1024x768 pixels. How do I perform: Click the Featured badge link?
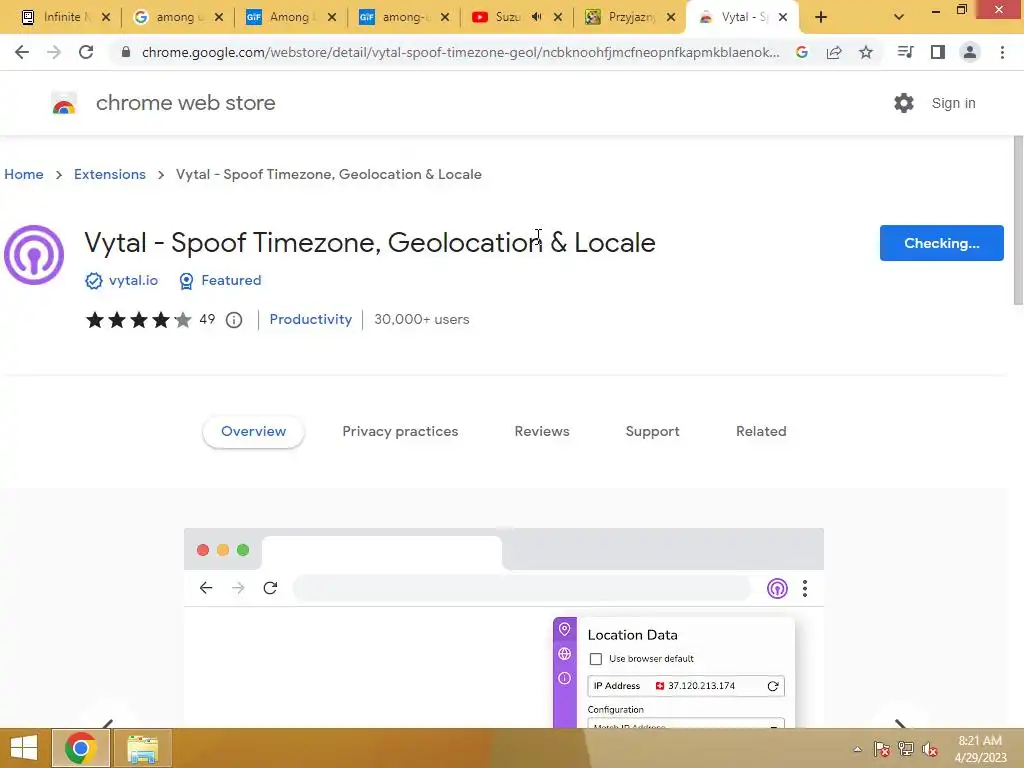click(231, 281)
